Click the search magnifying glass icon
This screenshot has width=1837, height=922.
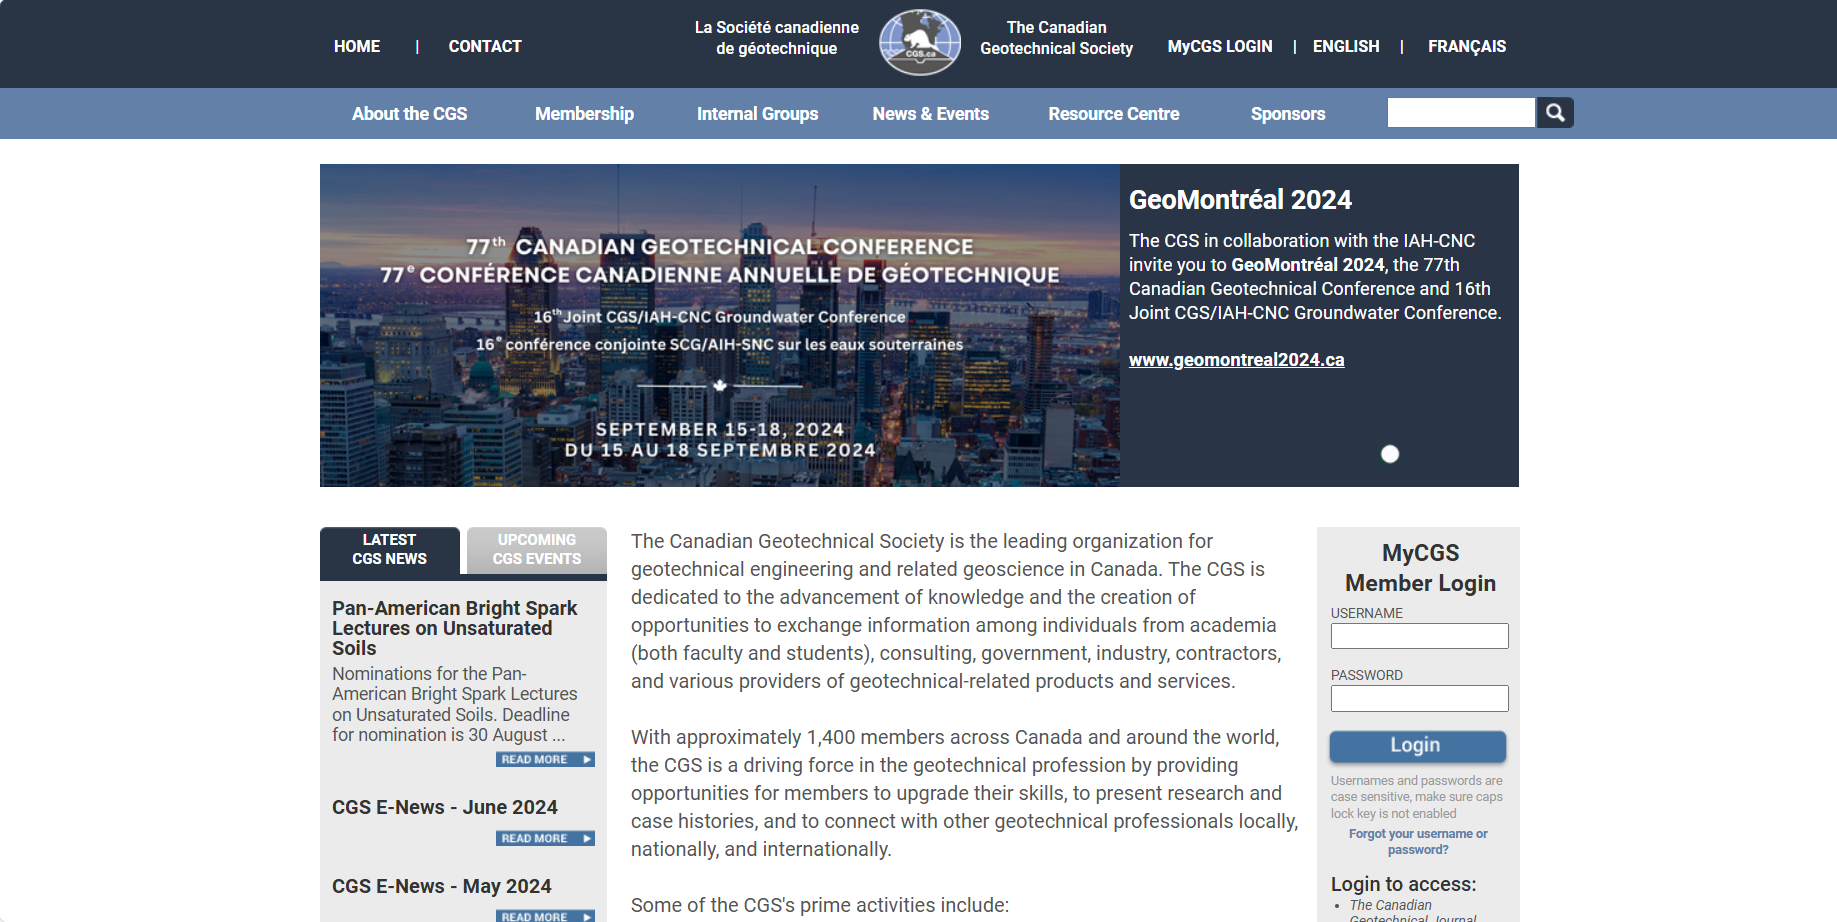[x=1554, y=112]
